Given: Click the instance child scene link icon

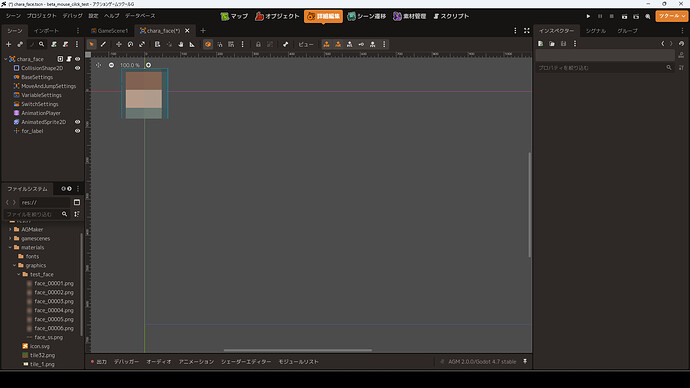Looking at the screenshot, I should tap(20, 44).
